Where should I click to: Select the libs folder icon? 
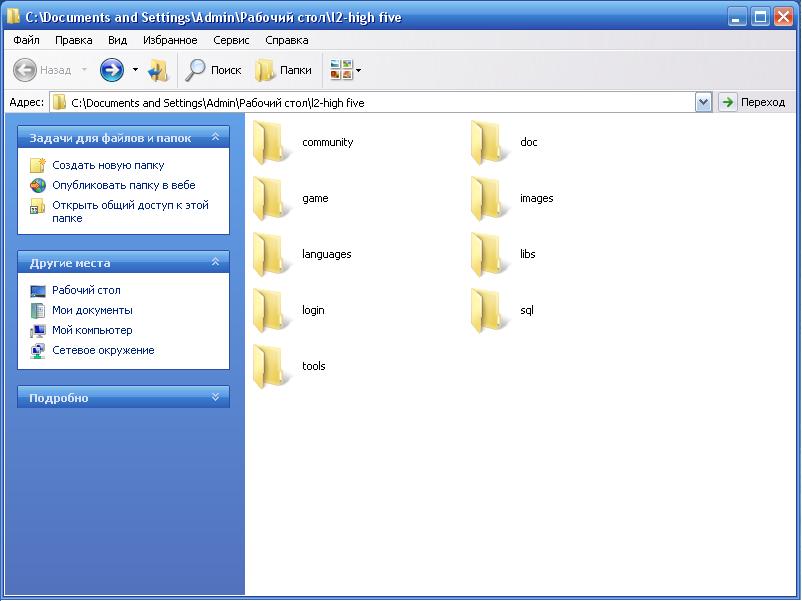tap(487, 254)
